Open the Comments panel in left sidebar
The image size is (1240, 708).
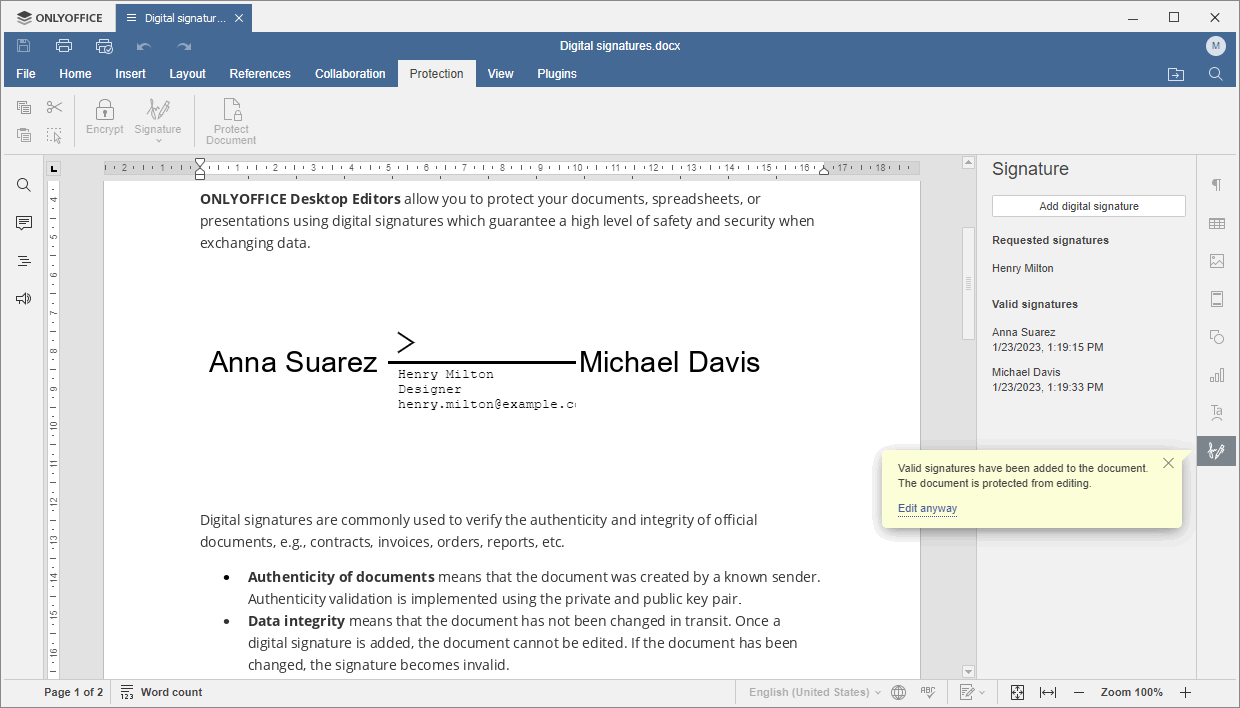pos(23,223)
